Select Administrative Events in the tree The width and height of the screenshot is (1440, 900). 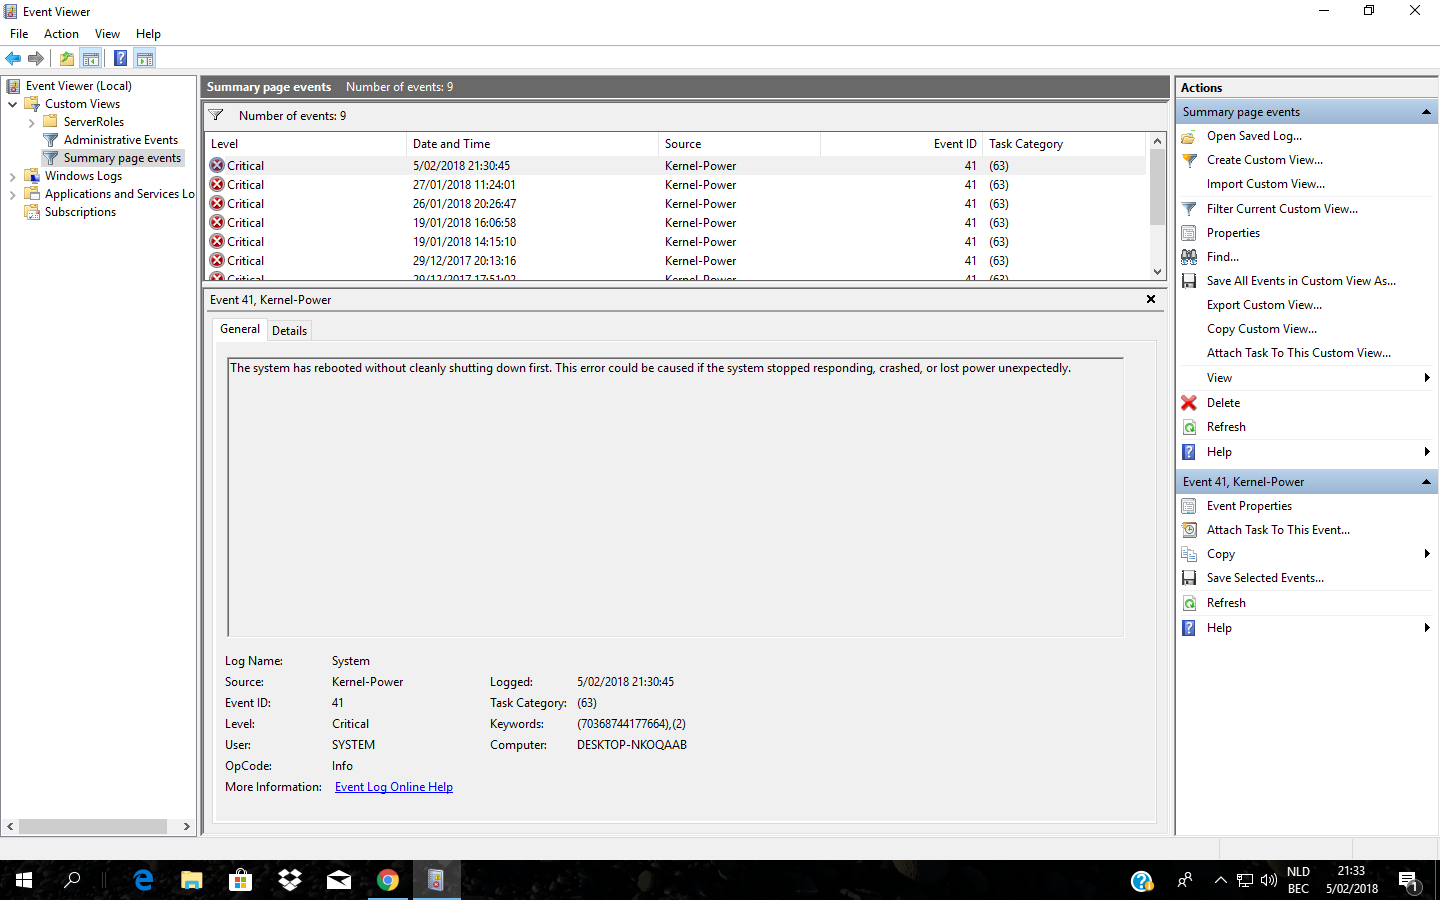[120, 140]
